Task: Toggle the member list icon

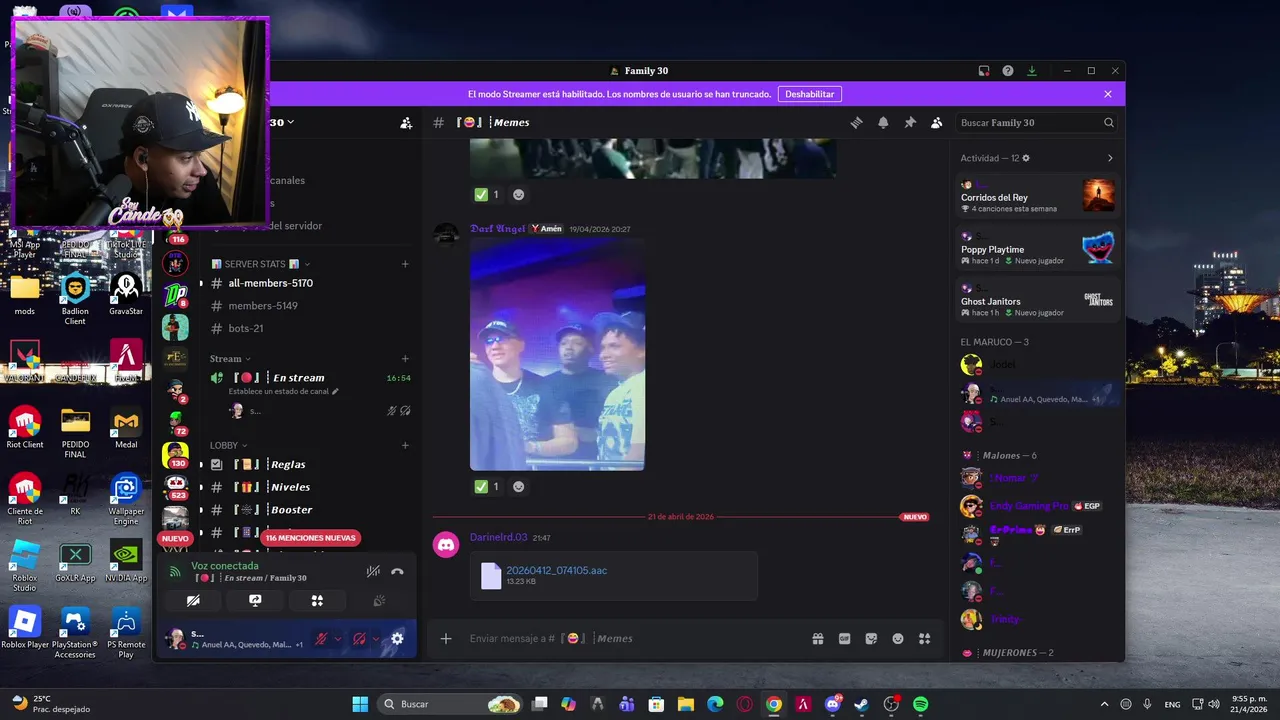Action: tap(936, 123)
